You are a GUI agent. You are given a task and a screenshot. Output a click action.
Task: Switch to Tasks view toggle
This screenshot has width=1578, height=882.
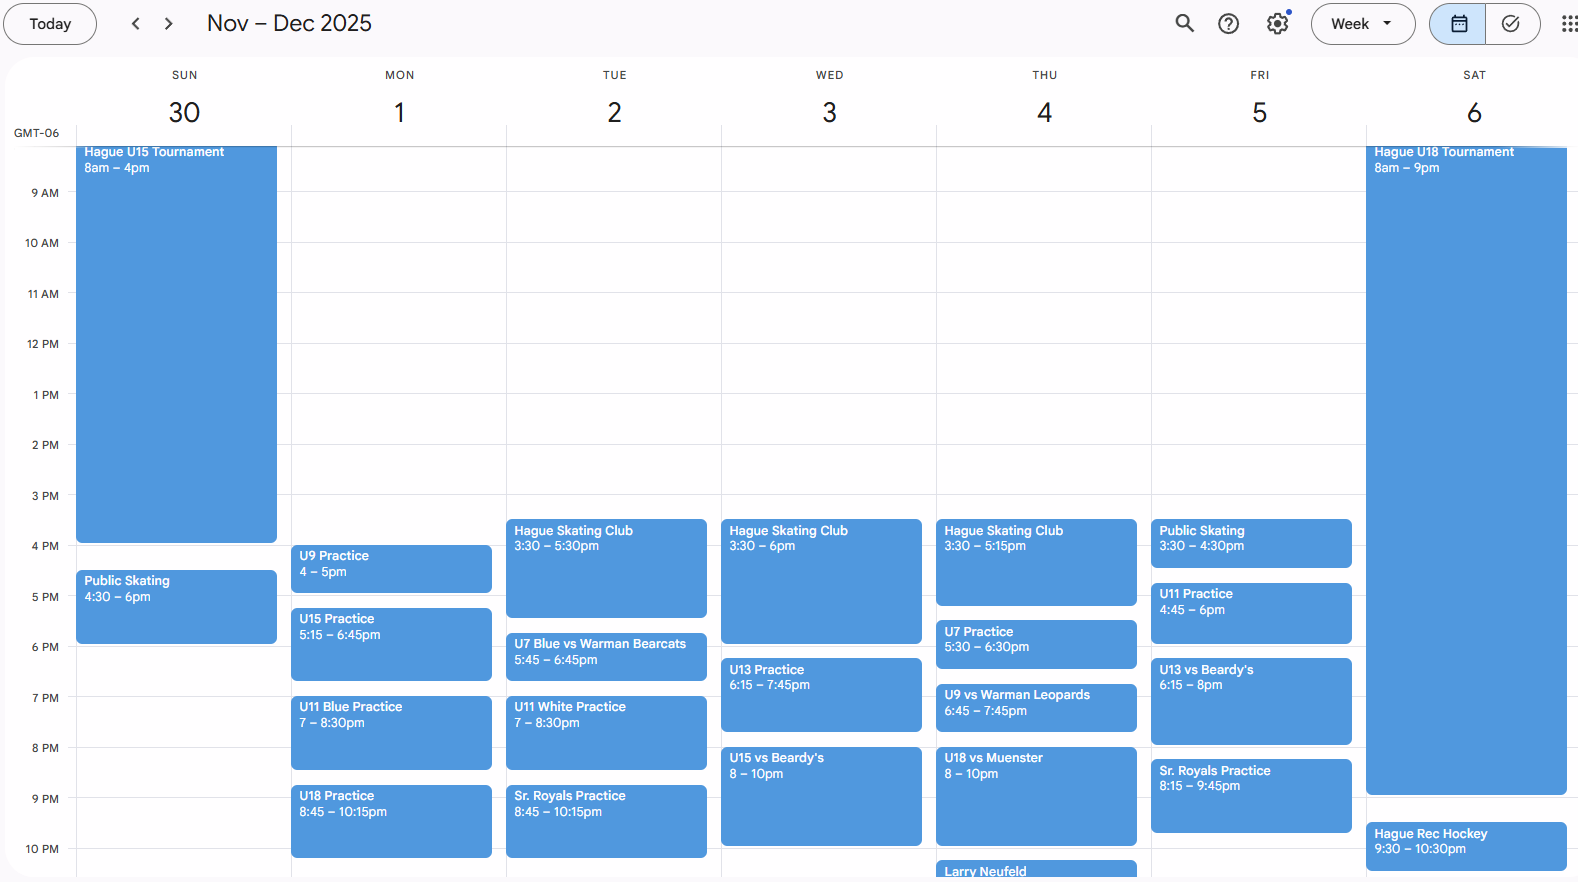(x=1511, y=24)
